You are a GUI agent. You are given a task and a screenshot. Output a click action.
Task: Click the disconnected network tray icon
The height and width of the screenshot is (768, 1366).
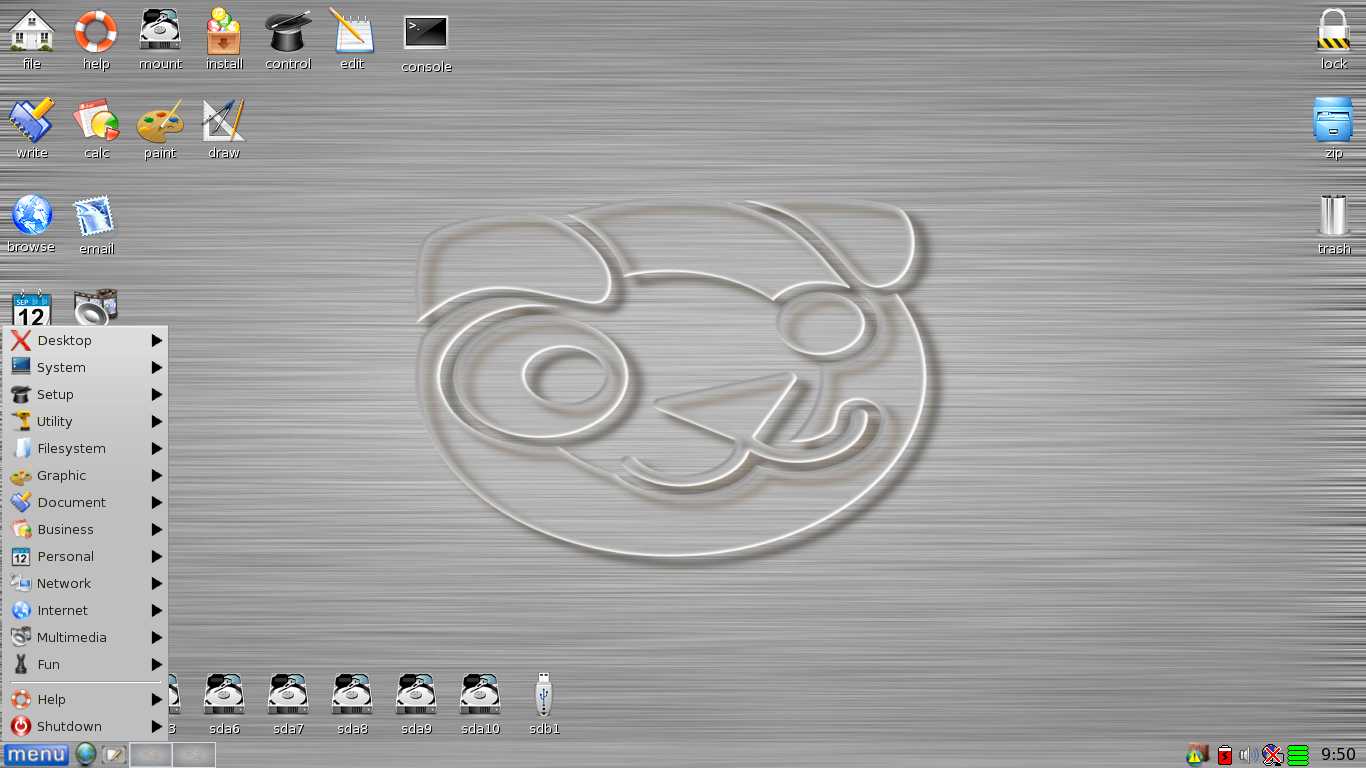click(1272, 755)
